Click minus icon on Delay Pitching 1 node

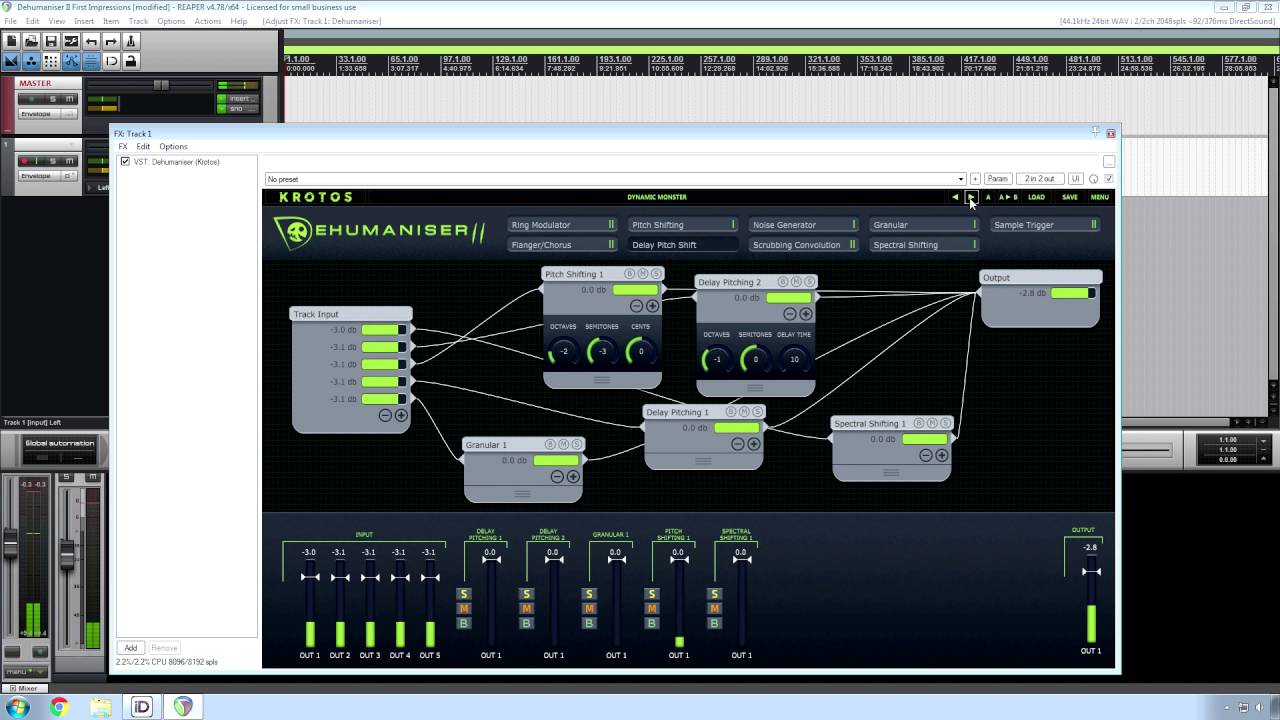point(737,444)
